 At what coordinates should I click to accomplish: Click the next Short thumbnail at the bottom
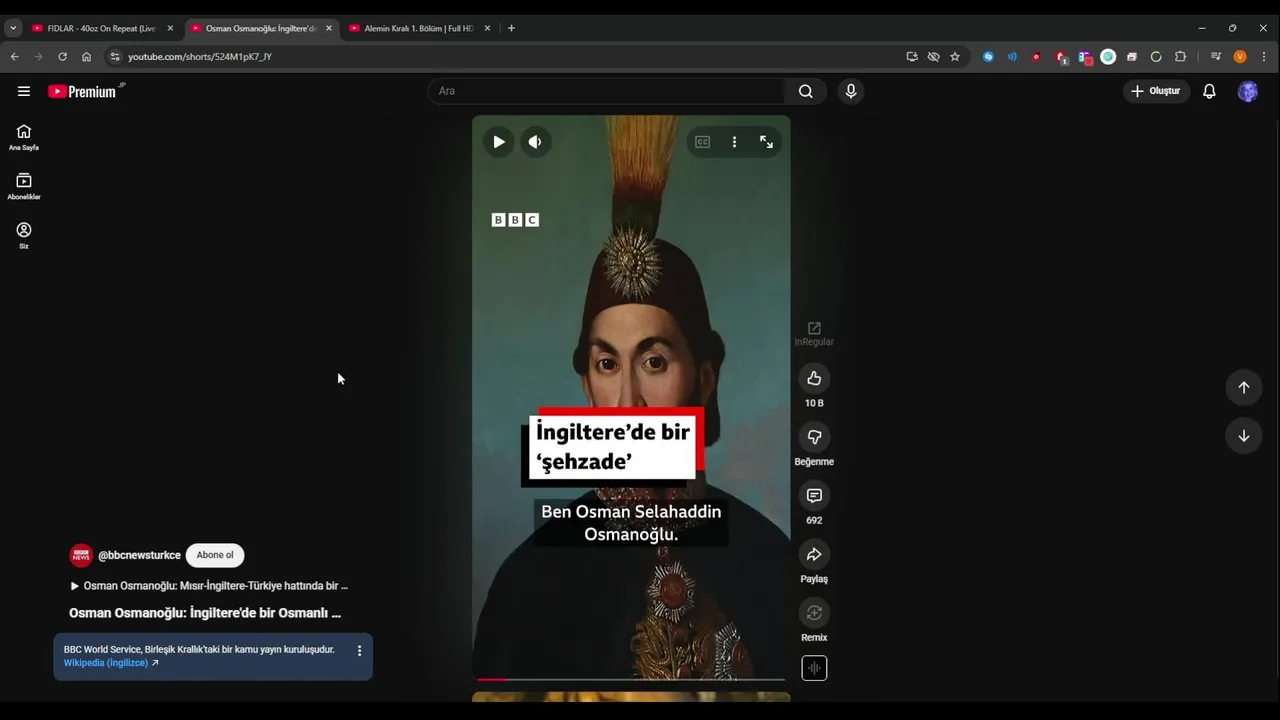pyautogui.click(x=631, y=697)
